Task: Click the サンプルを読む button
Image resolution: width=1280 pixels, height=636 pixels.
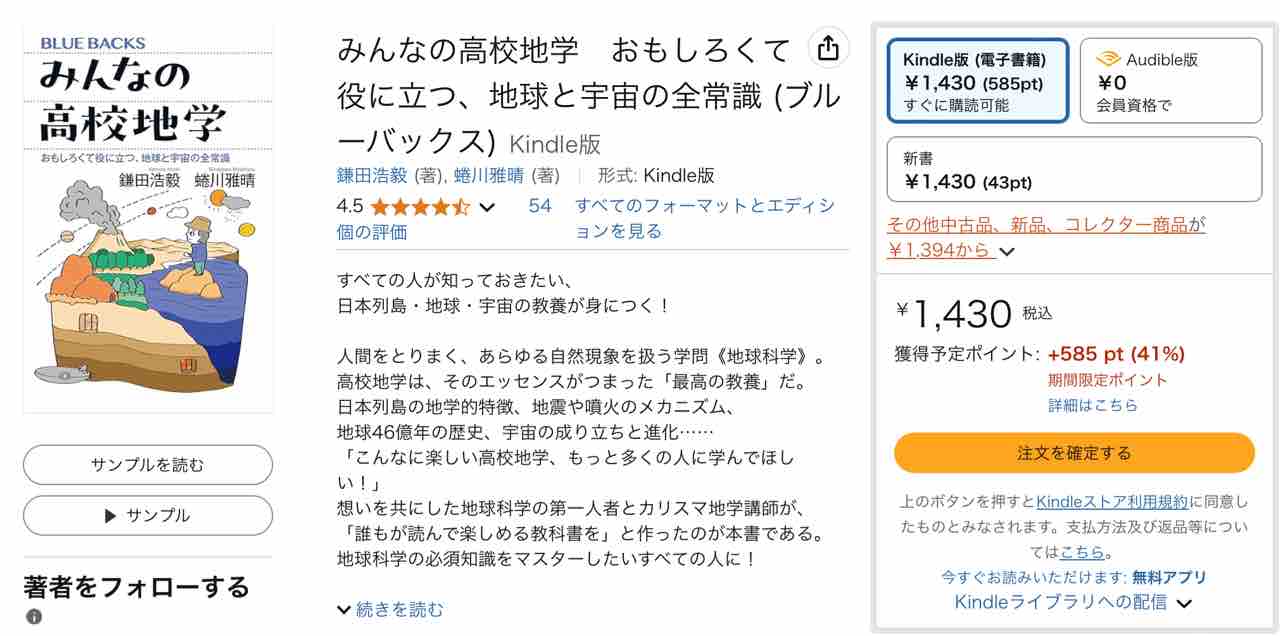Action: [x=146, y=464]
